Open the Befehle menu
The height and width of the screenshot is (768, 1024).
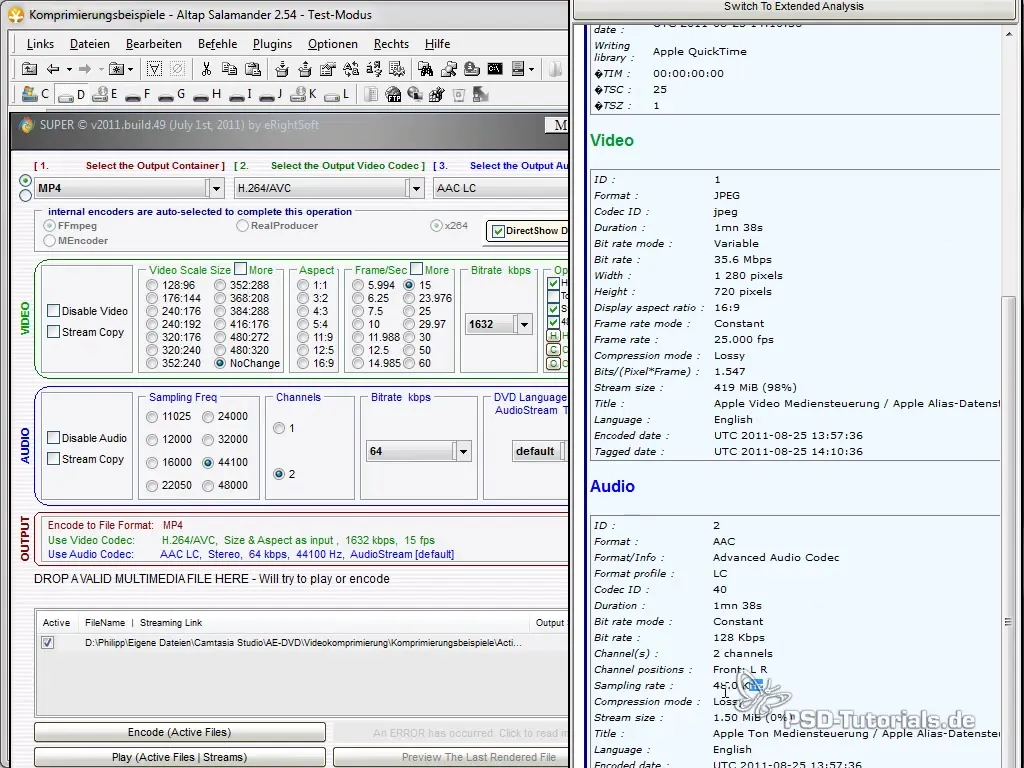217,44
